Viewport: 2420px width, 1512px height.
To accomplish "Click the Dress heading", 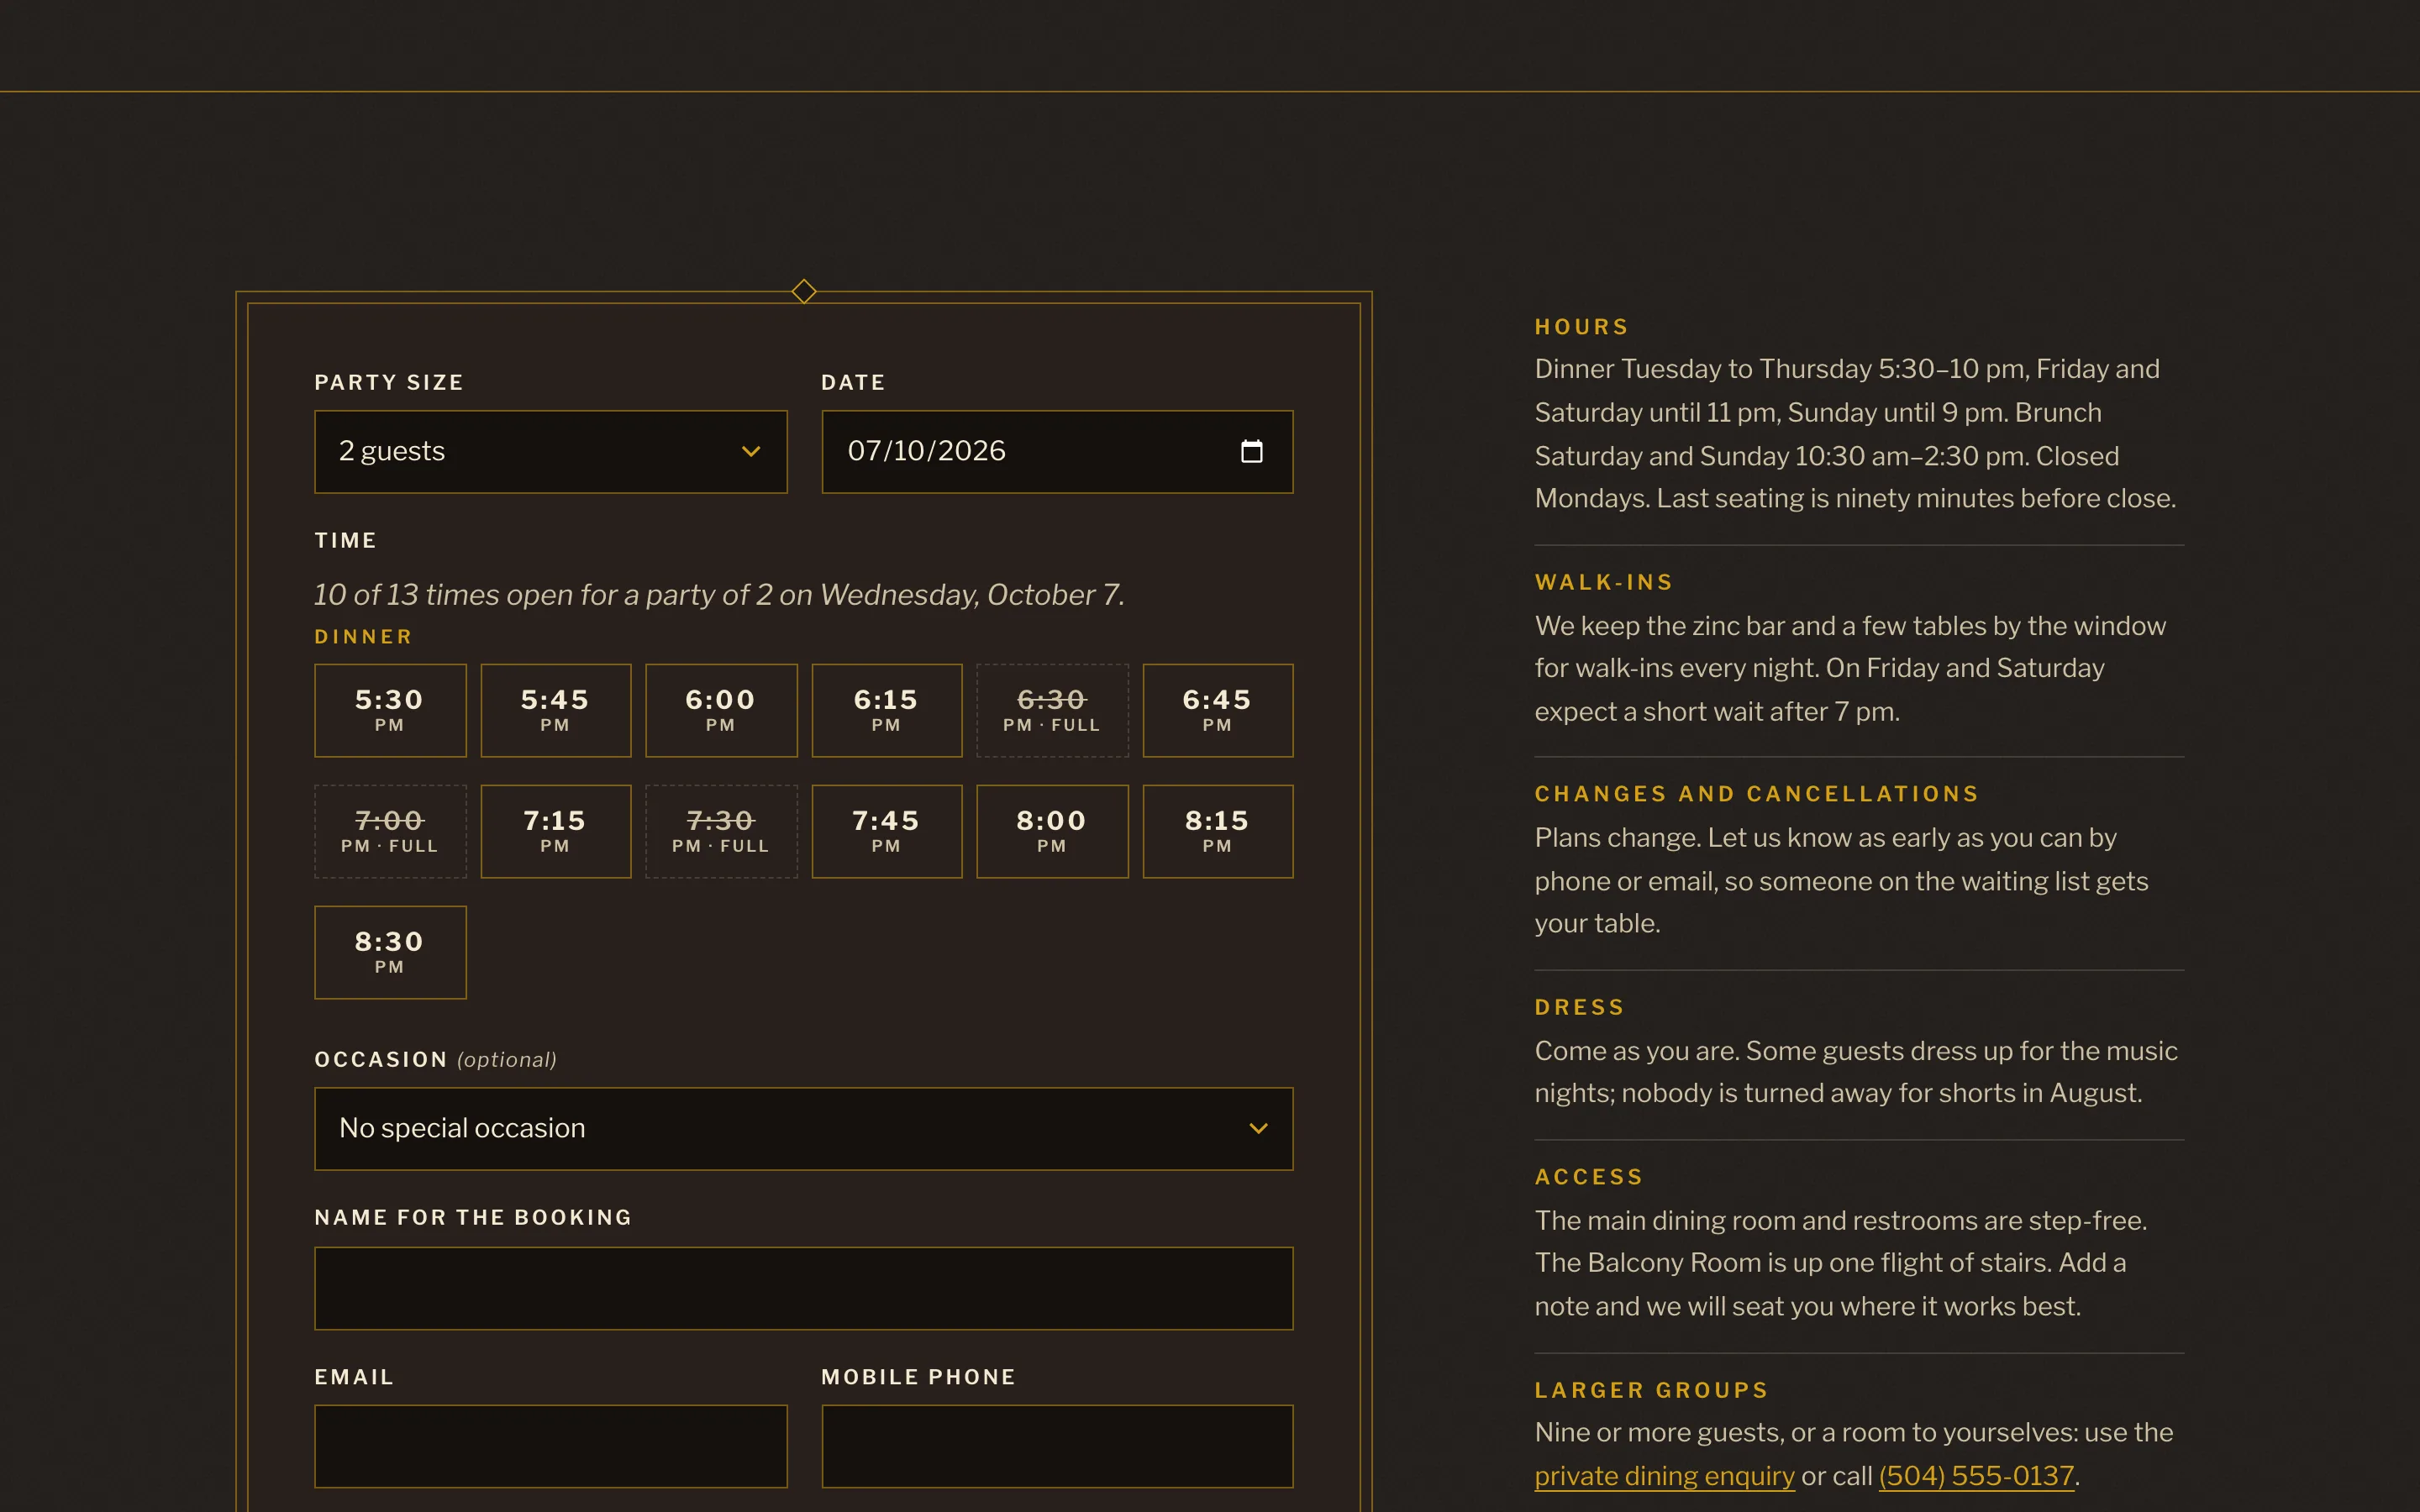I will coord(1580,1007).
